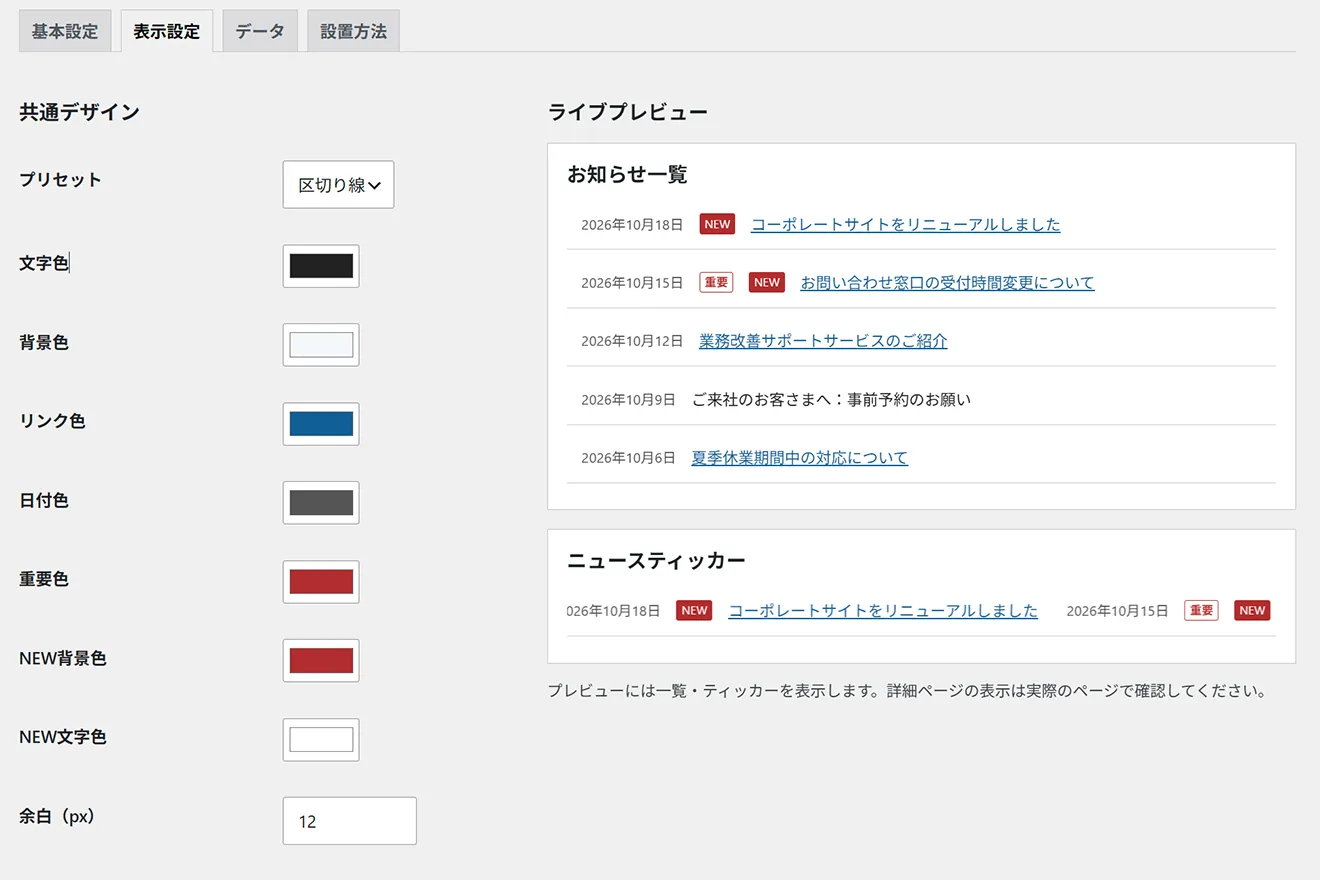This screenshot has width=1320, height=880.
Task: Focus the 余白（px） input field
Action: (350, 821)
